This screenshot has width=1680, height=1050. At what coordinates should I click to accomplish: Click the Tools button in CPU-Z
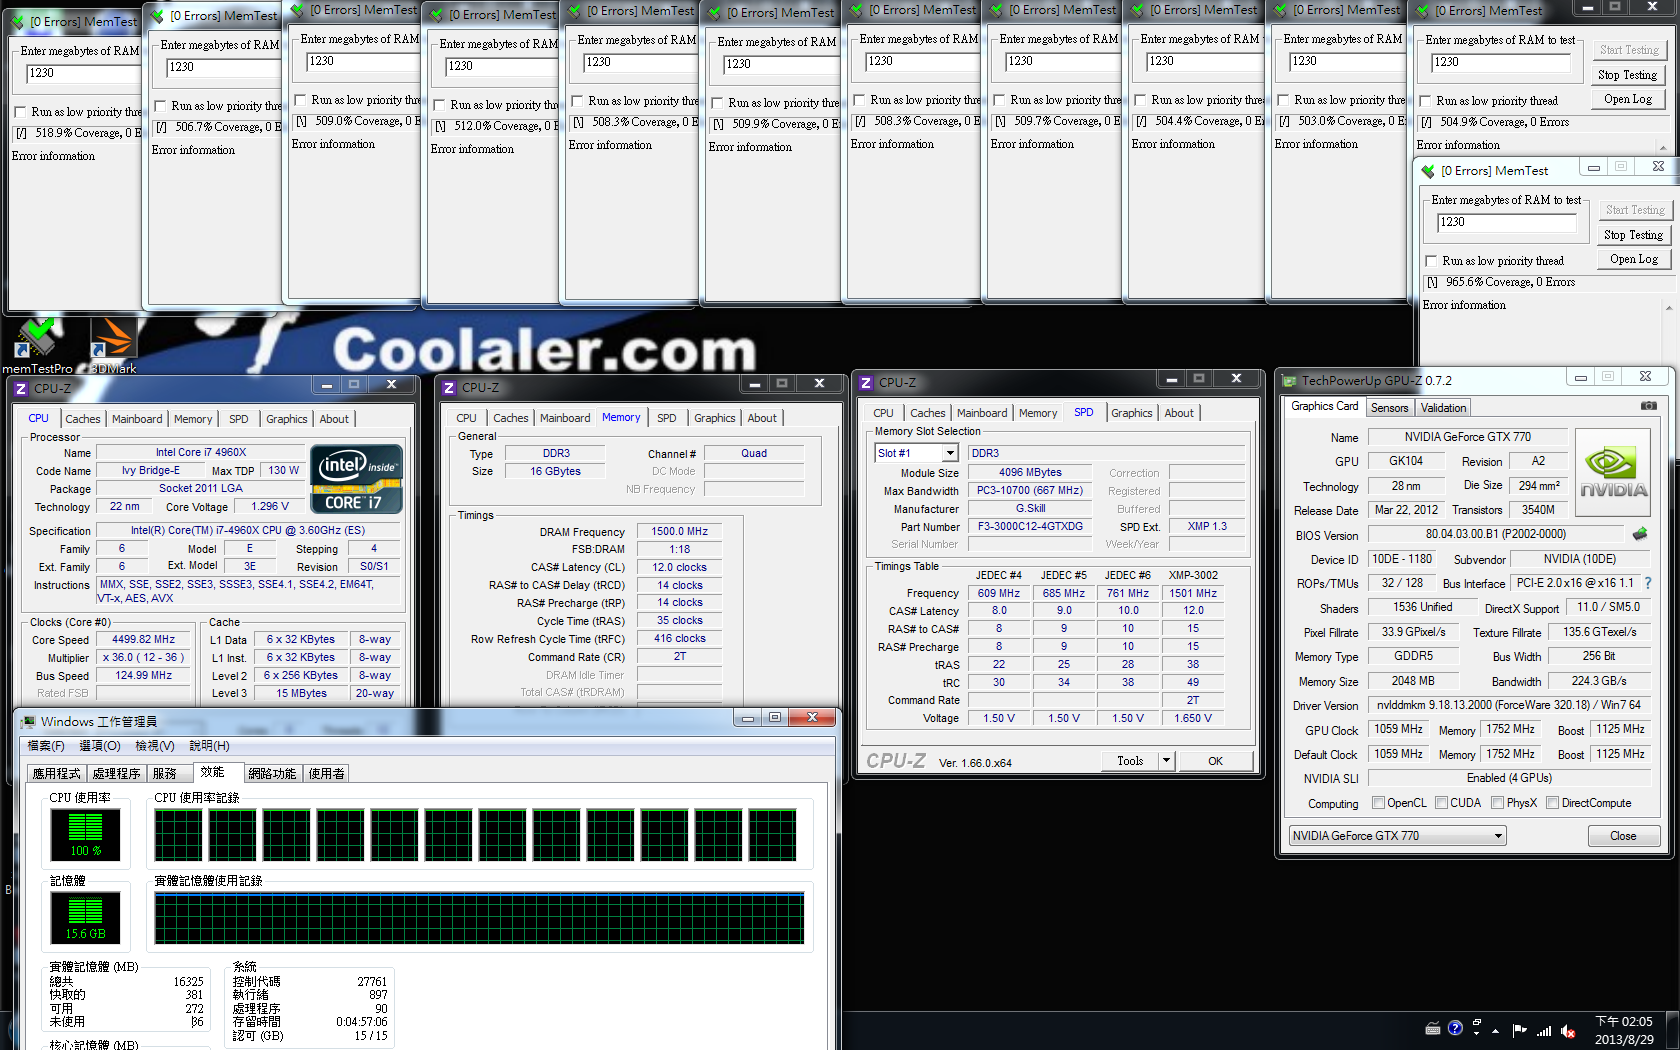coord(1130,761)
